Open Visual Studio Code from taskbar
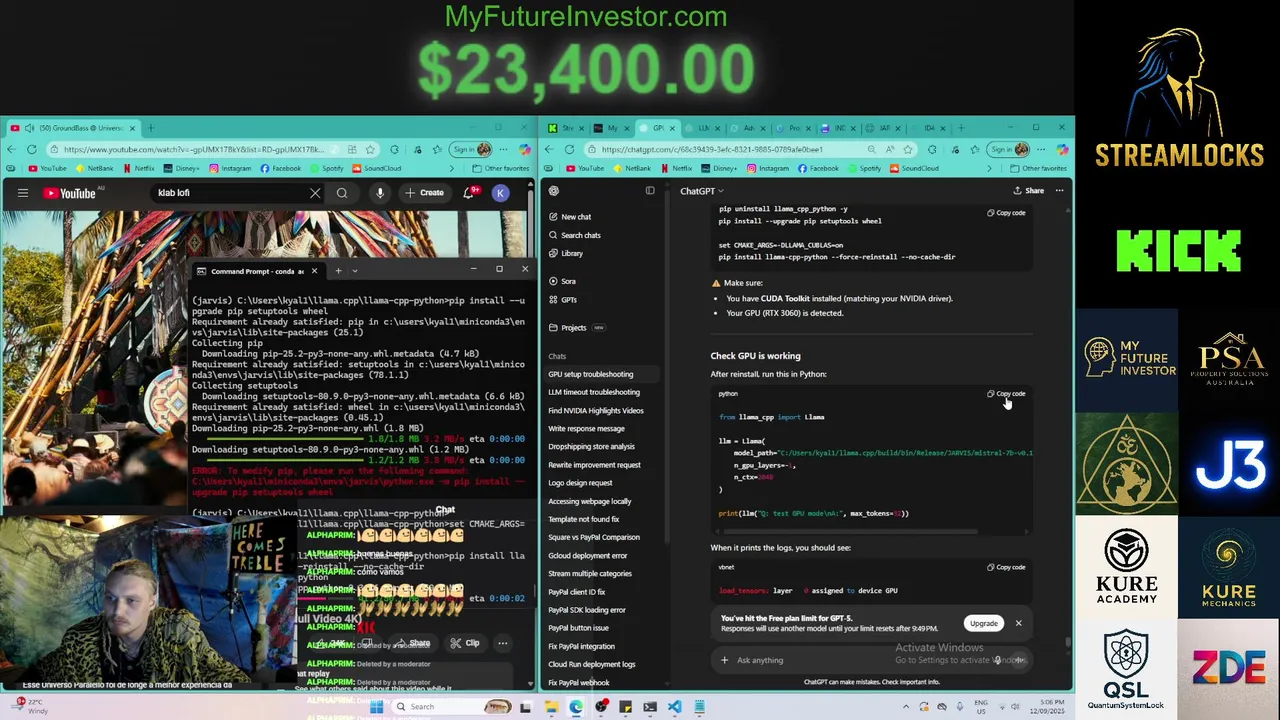 (x=675, y=707)
